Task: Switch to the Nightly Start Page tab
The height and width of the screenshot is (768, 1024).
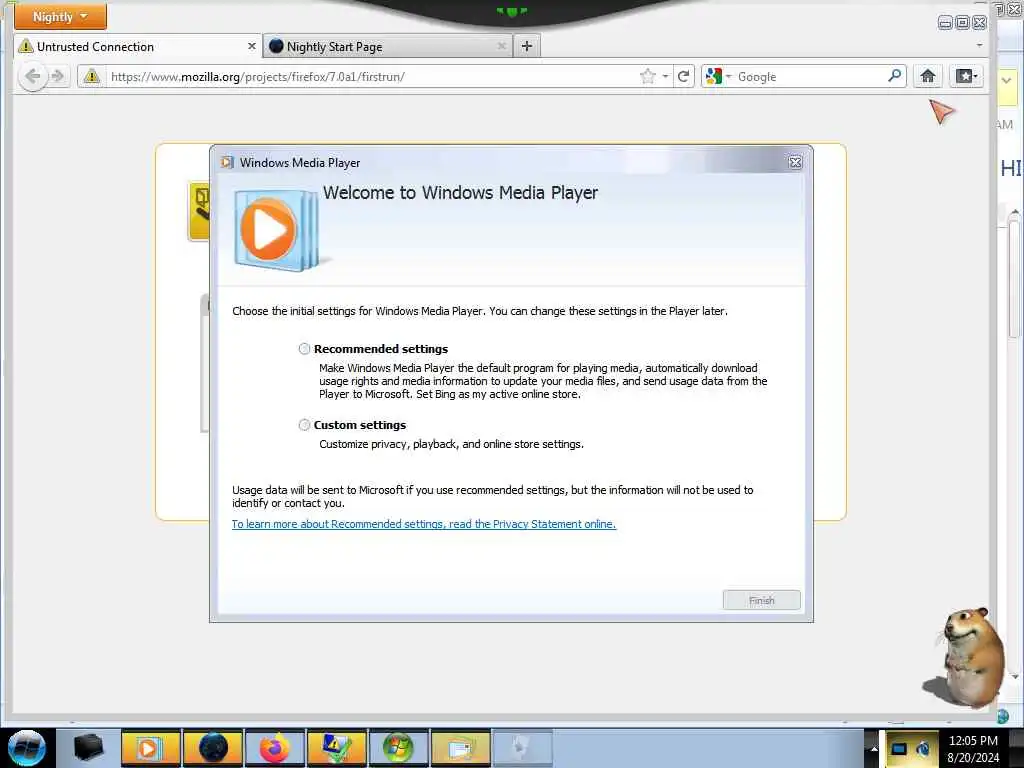Action: (388, 46)
